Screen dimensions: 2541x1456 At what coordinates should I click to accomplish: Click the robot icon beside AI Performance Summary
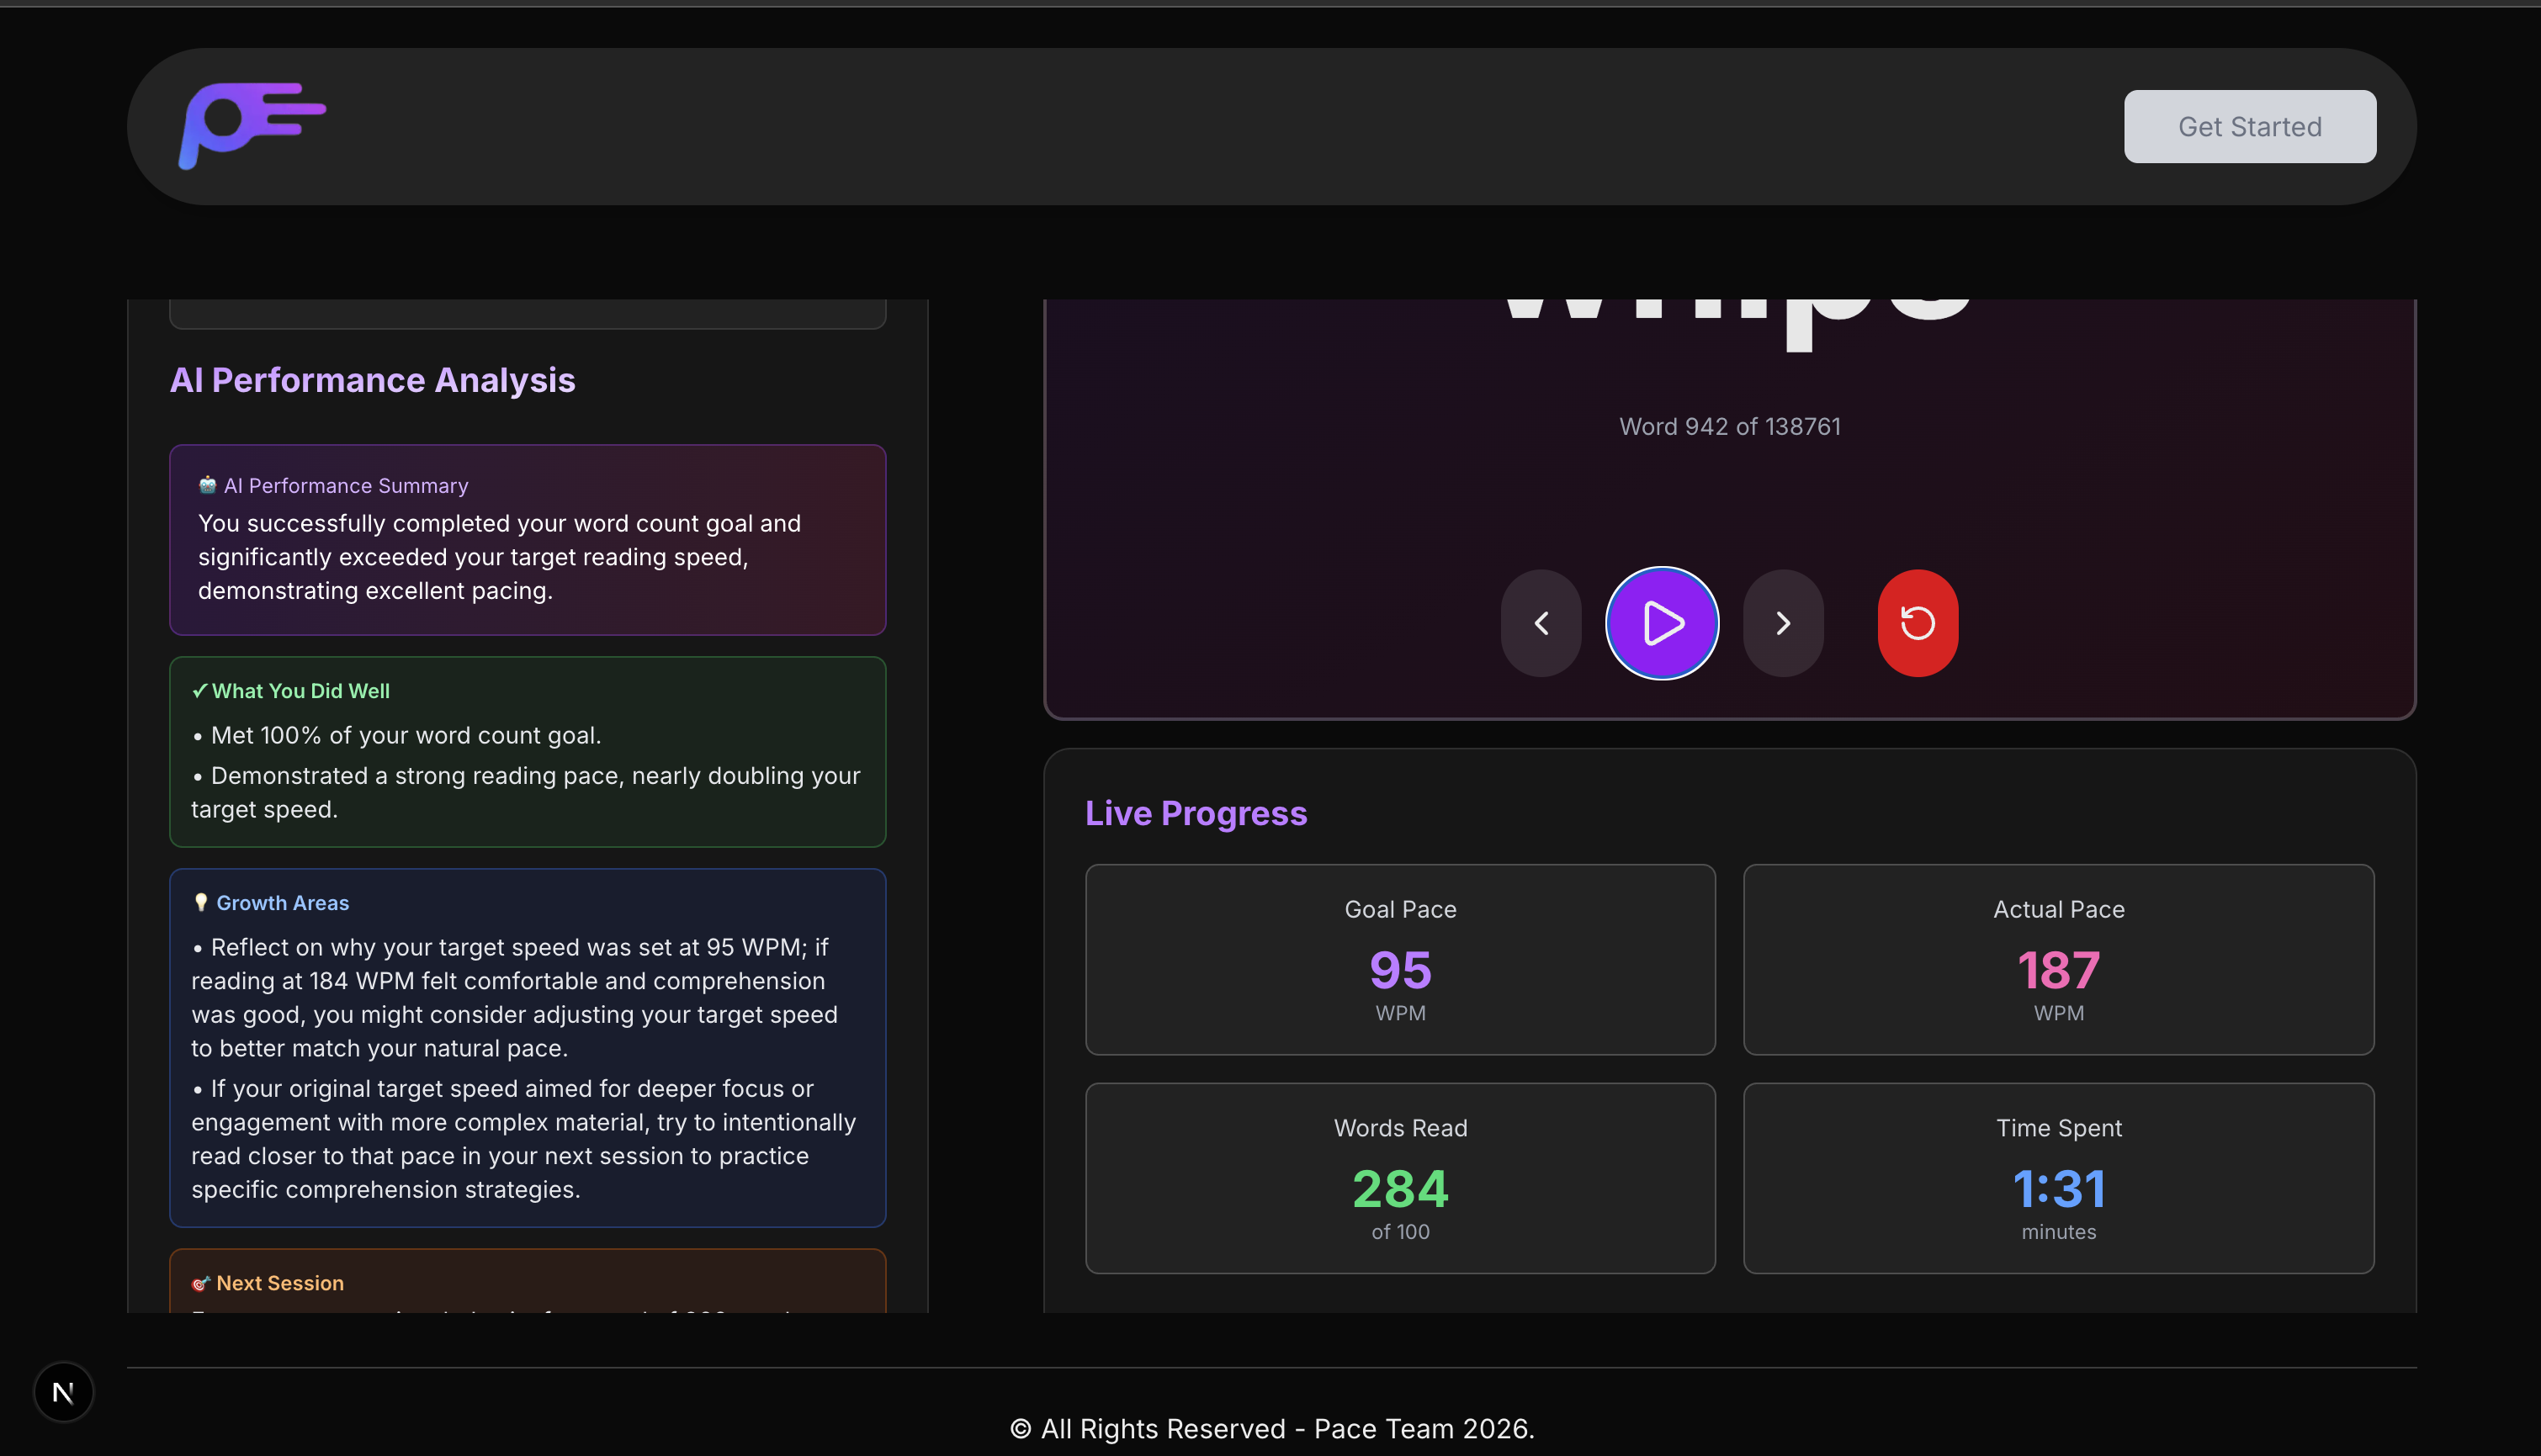(207, 485)
